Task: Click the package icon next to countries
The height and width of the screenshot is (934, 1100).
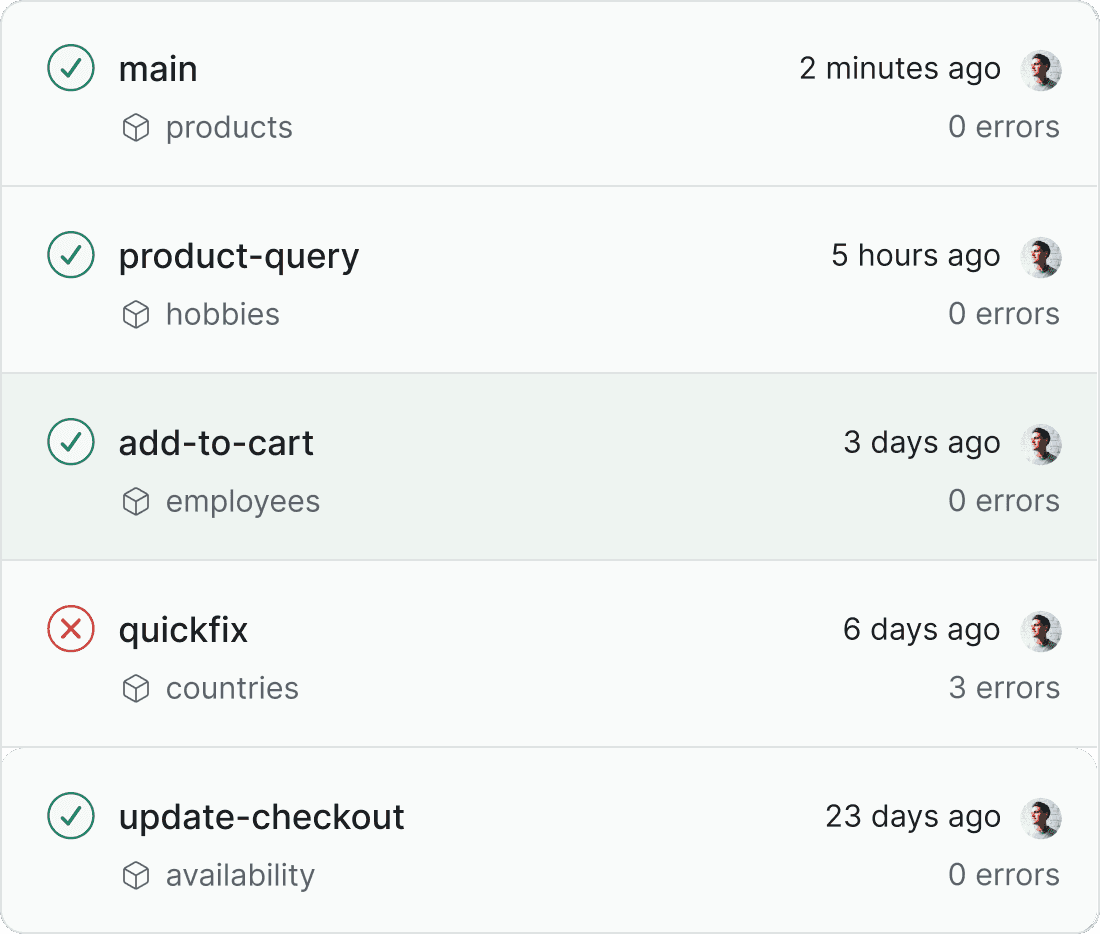Action: click(x=135, y=688)
